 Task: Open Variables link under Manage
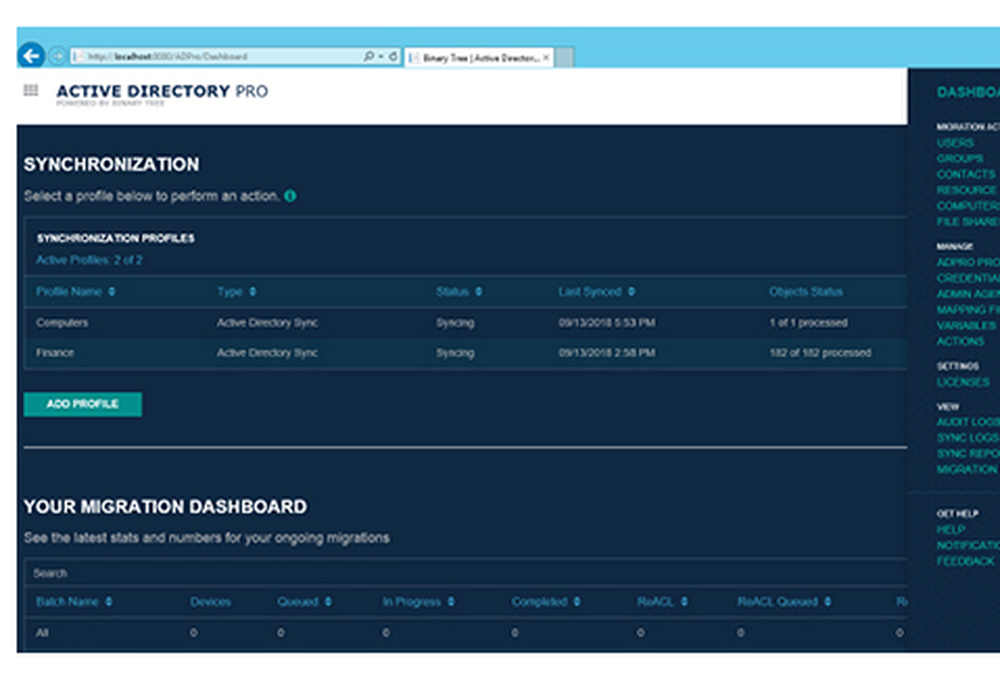point(966,325)
